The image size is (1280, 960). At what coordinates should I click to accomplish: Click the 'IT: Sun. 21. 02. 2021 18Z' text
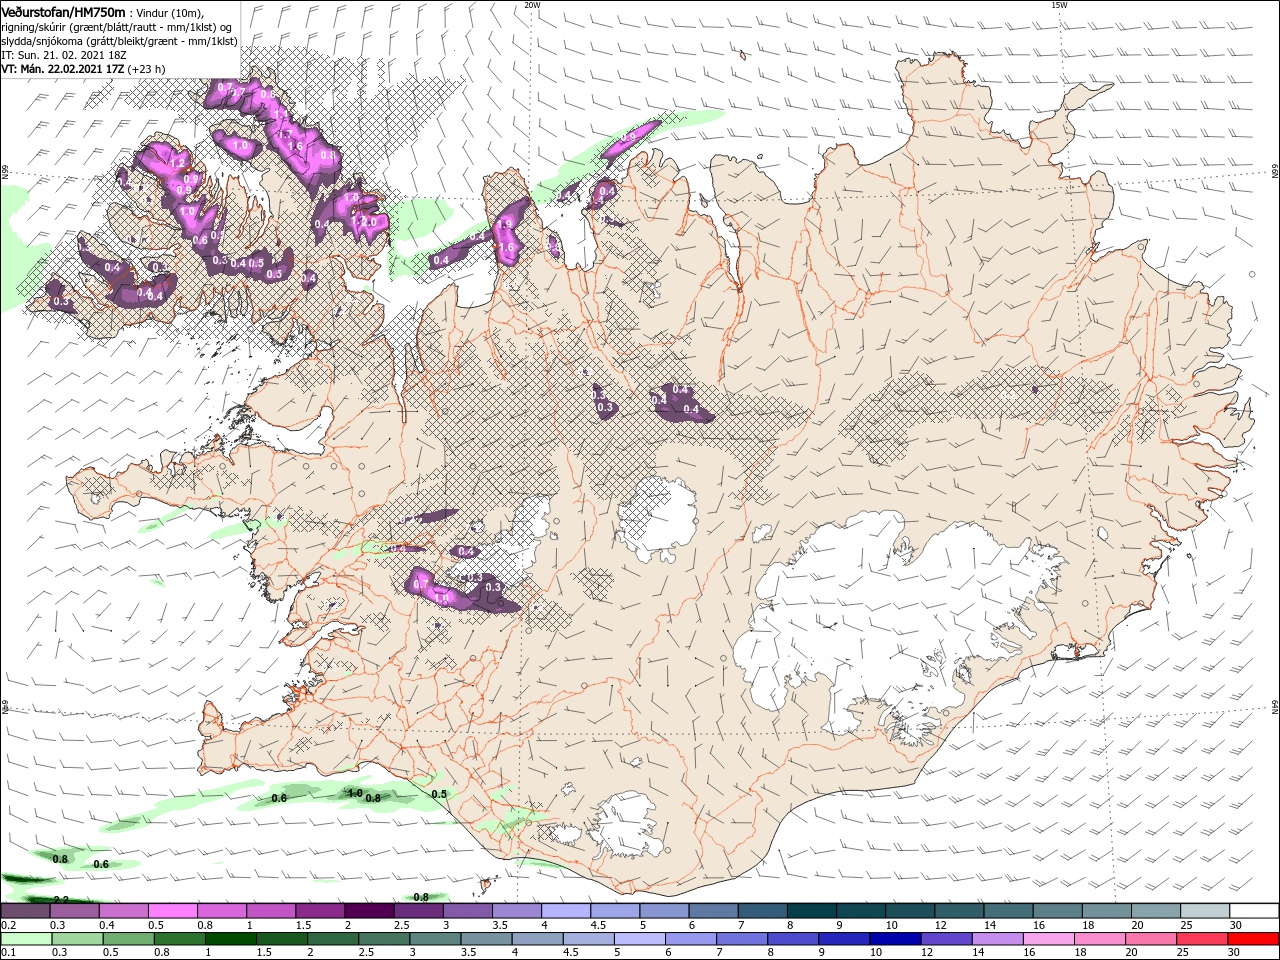tap(62, 55)
